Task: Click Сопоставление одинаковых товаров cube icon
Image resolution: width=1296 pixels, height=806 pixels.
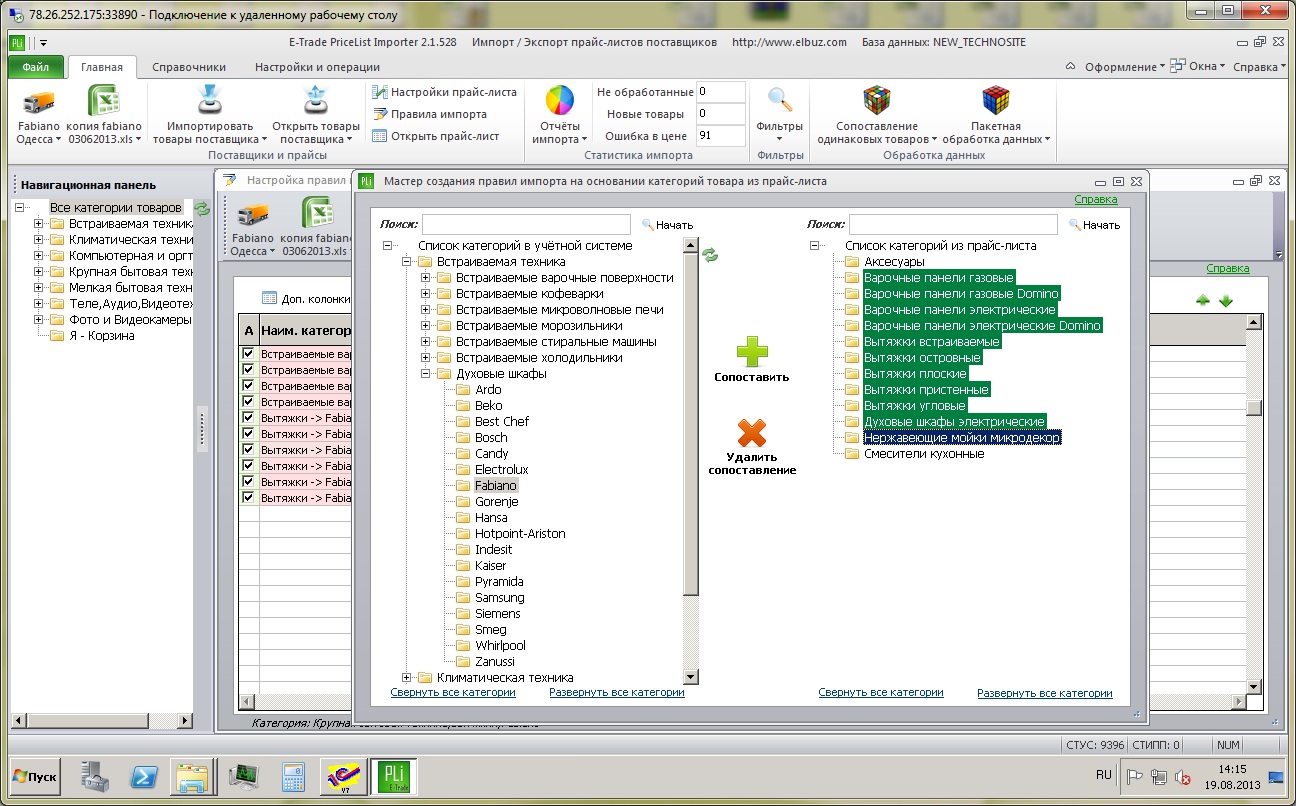Action: point(877,100)
